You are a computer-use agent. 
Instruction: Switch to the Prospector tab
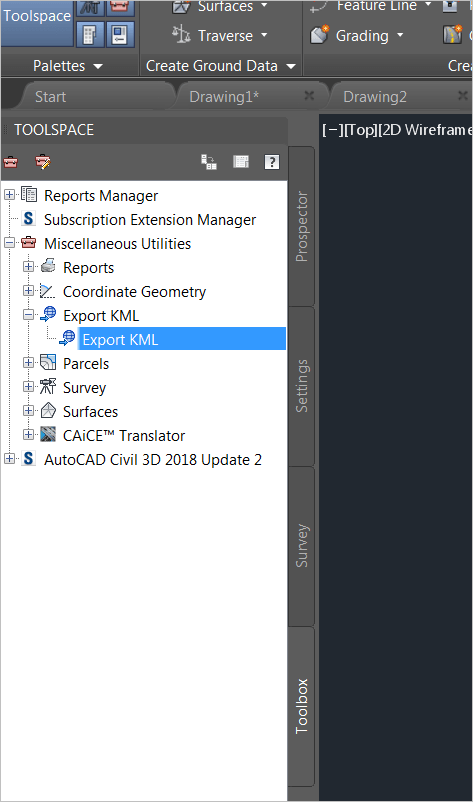click(x=302, y=227)
